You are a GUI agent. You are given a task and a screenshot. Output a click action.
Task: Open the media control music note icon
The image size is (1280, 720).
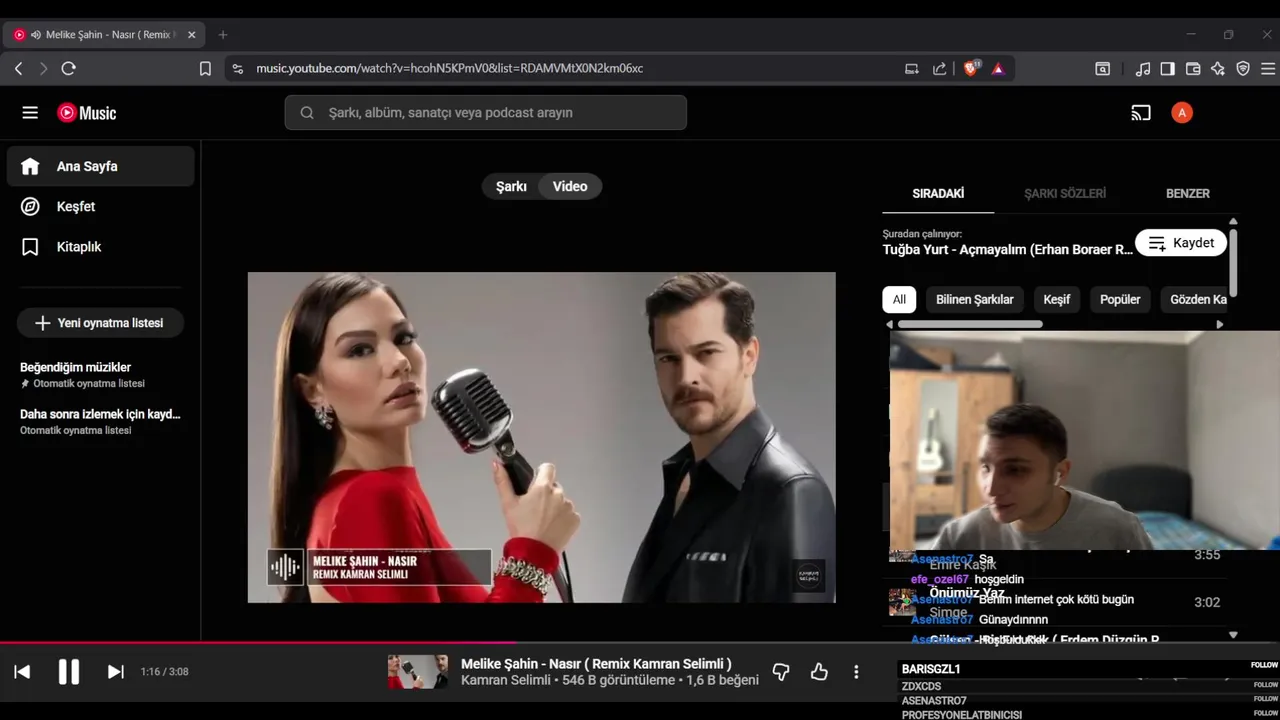coord(1142,68)
